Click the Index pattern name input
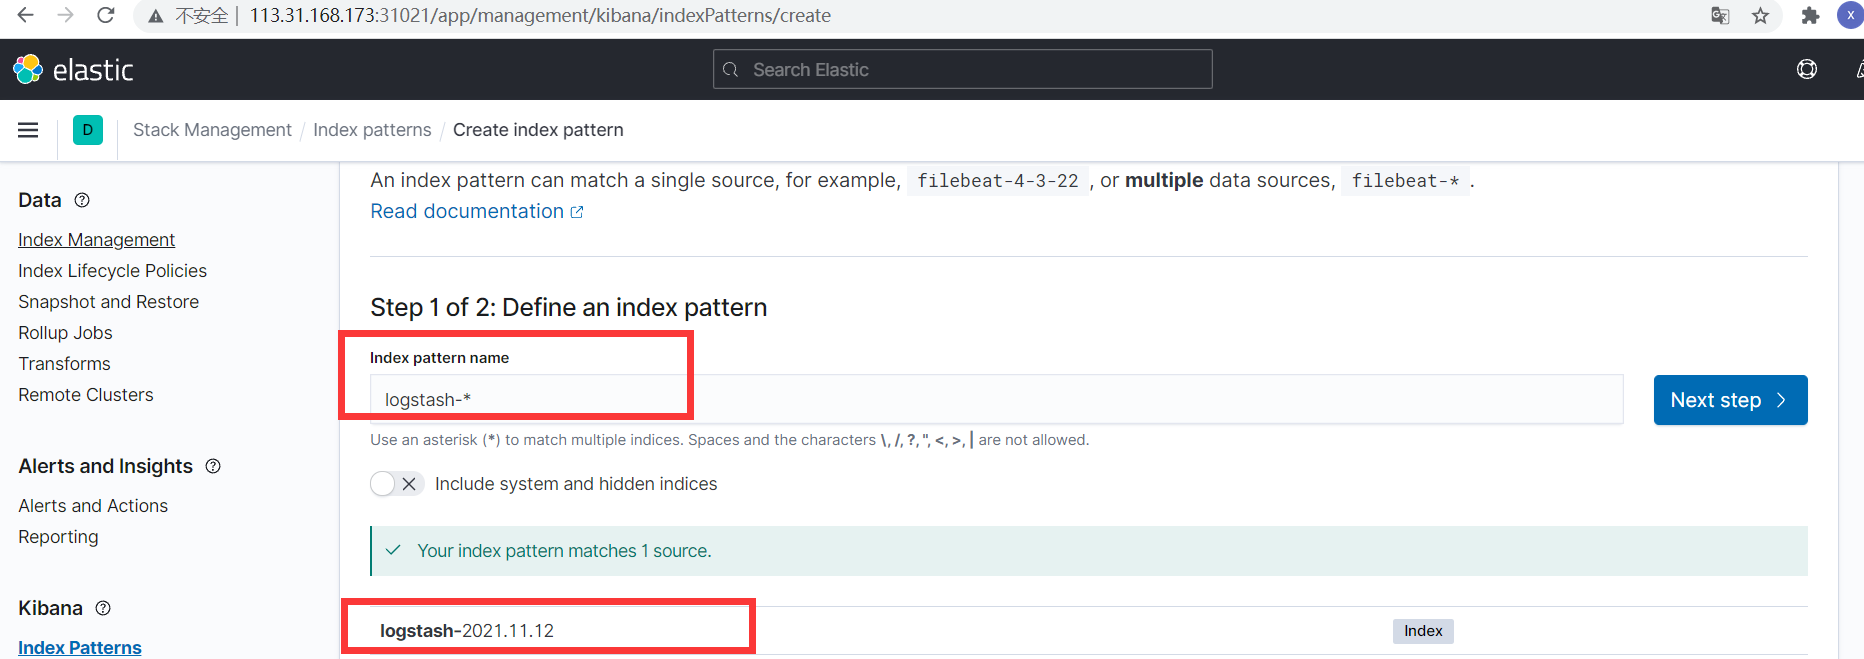This screenshot has height=659, width=1864. 996,400
